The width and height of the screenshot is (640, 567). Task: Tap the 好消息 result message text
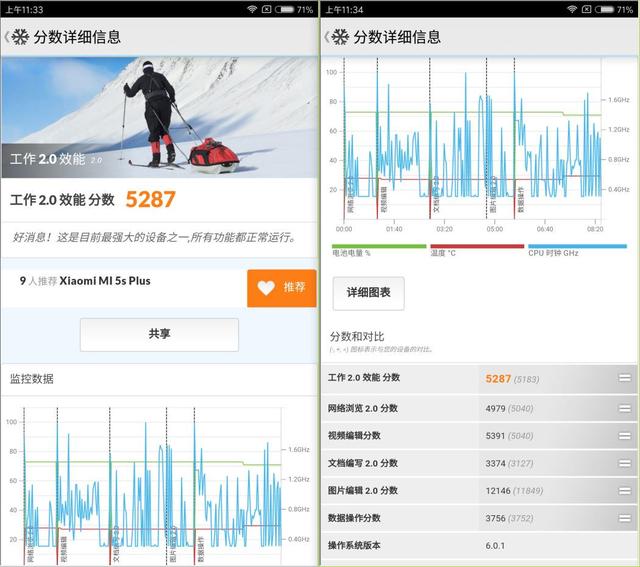154,237
